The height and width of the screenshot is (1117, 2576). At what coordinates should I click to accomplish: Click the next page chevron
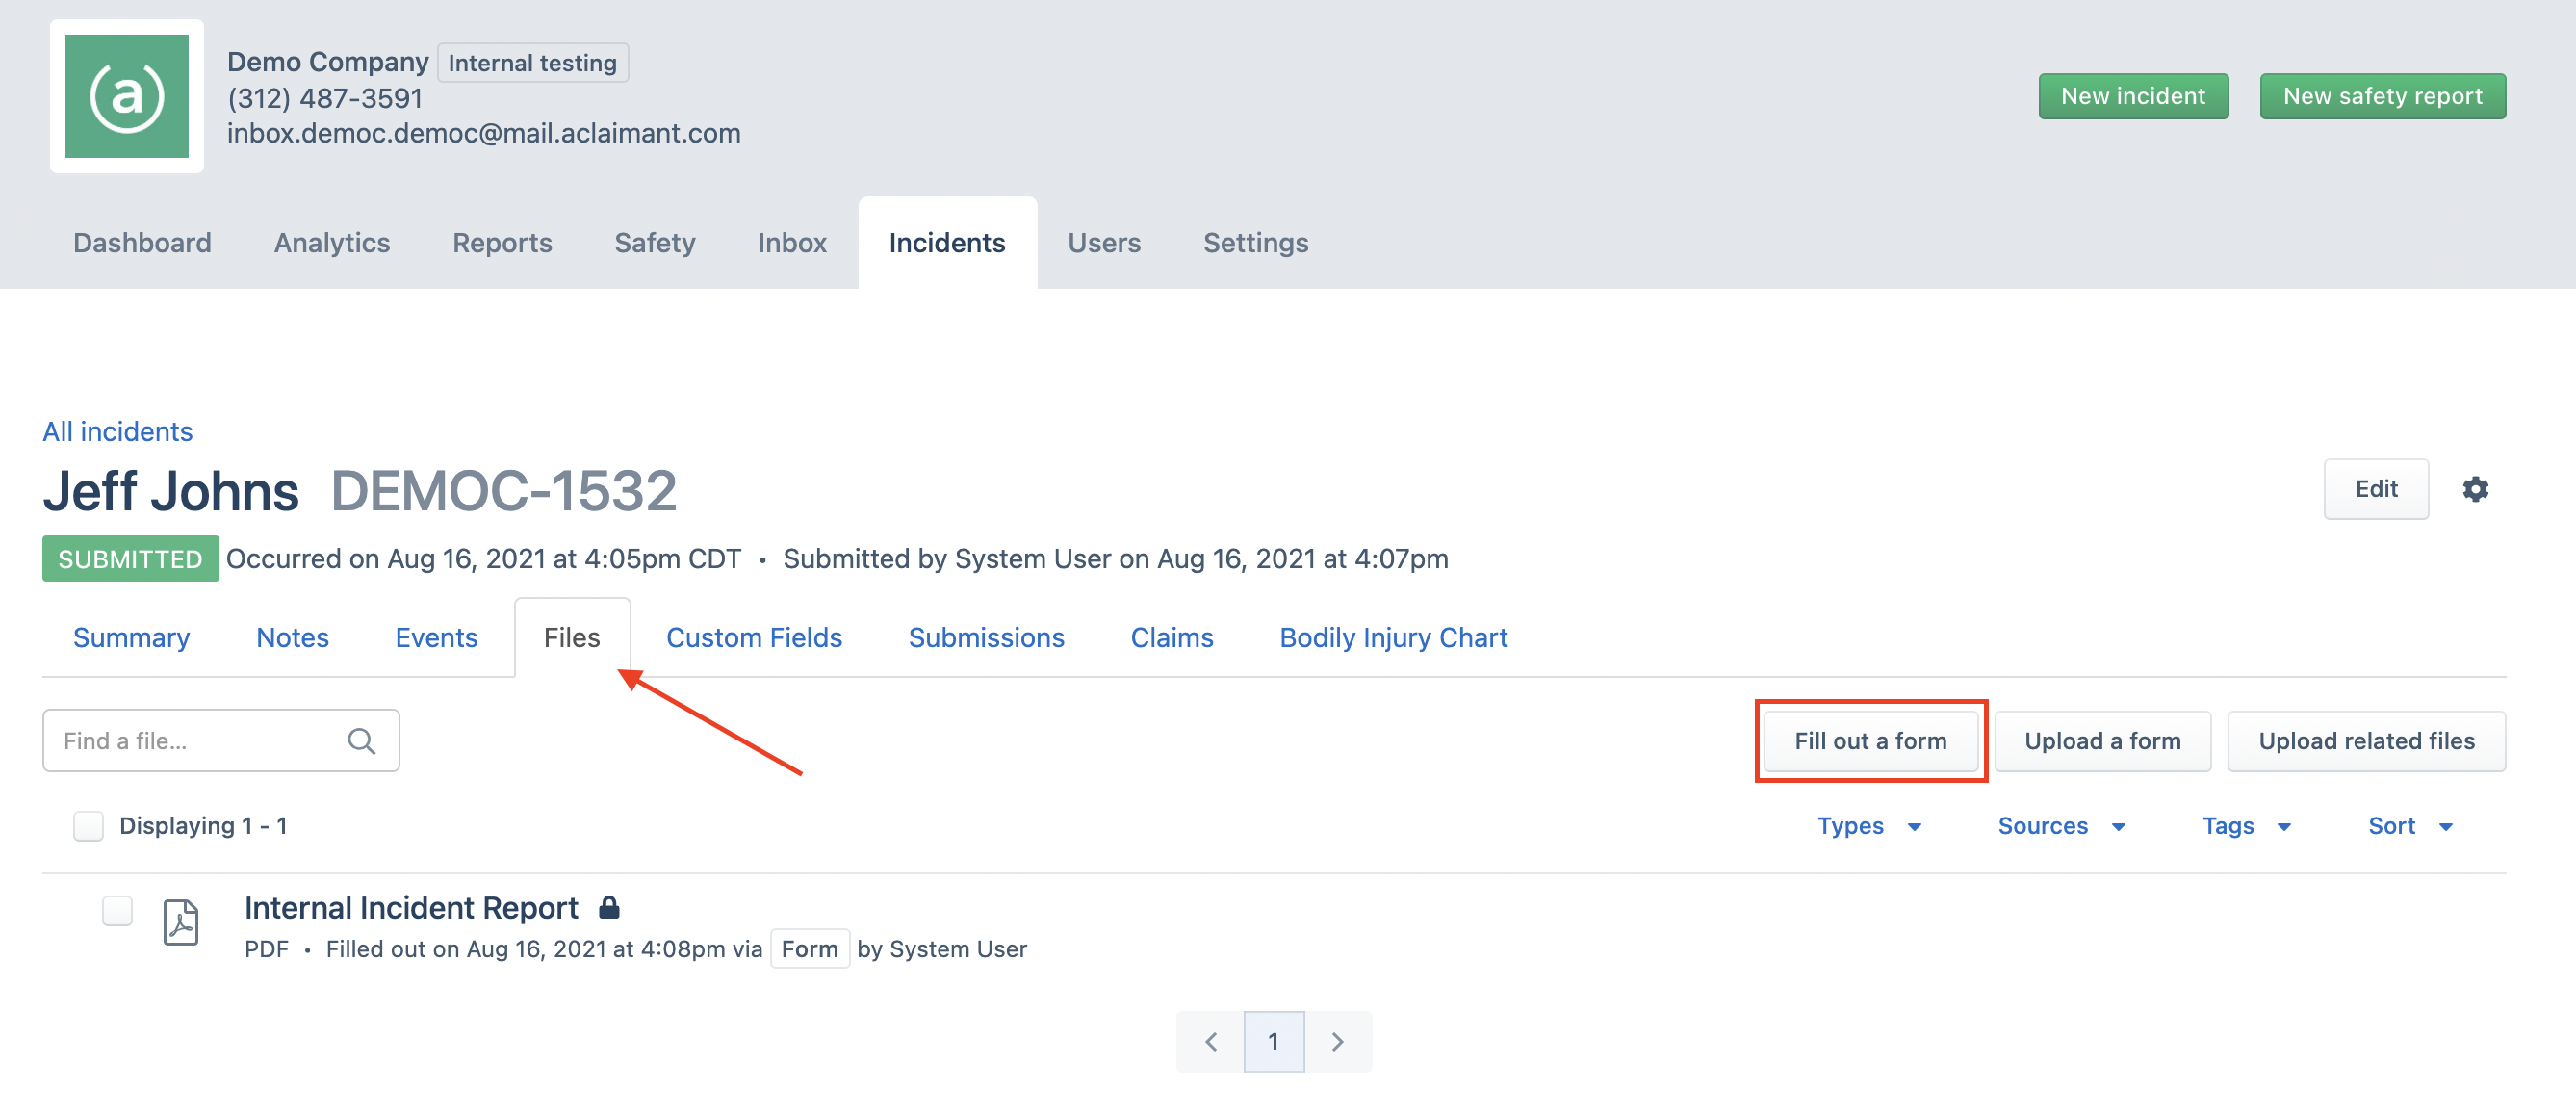point(1339,1041)
